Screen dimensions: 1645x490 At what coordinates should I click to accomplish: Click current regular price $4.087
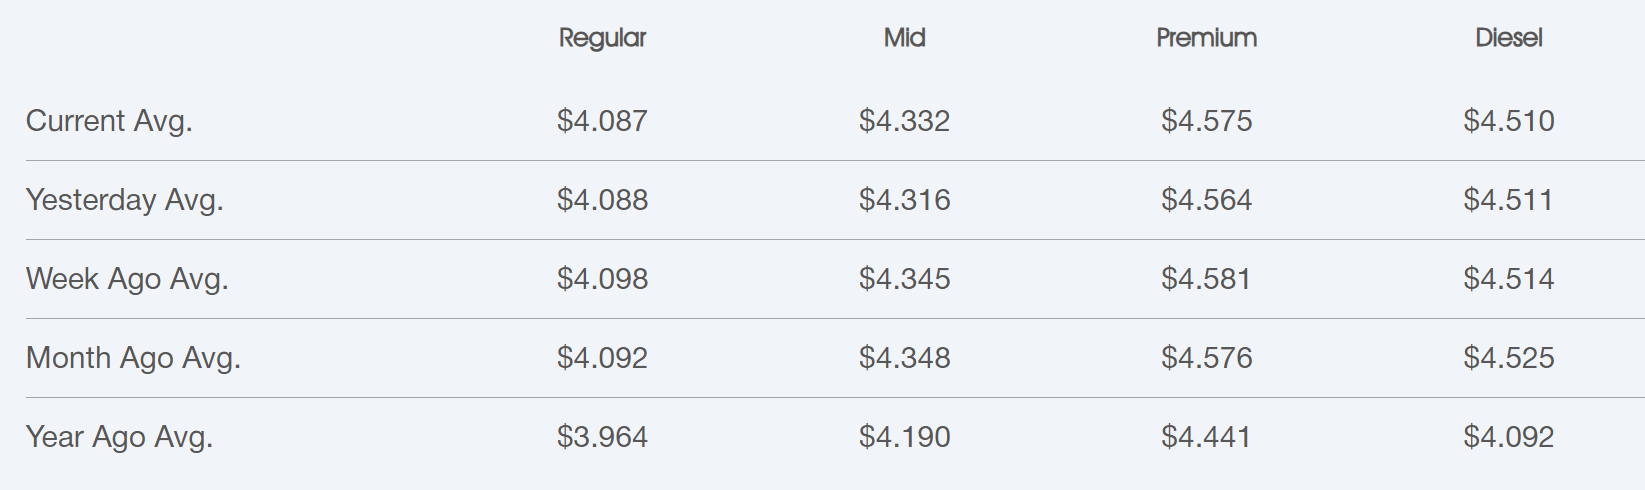coord(602,121)
